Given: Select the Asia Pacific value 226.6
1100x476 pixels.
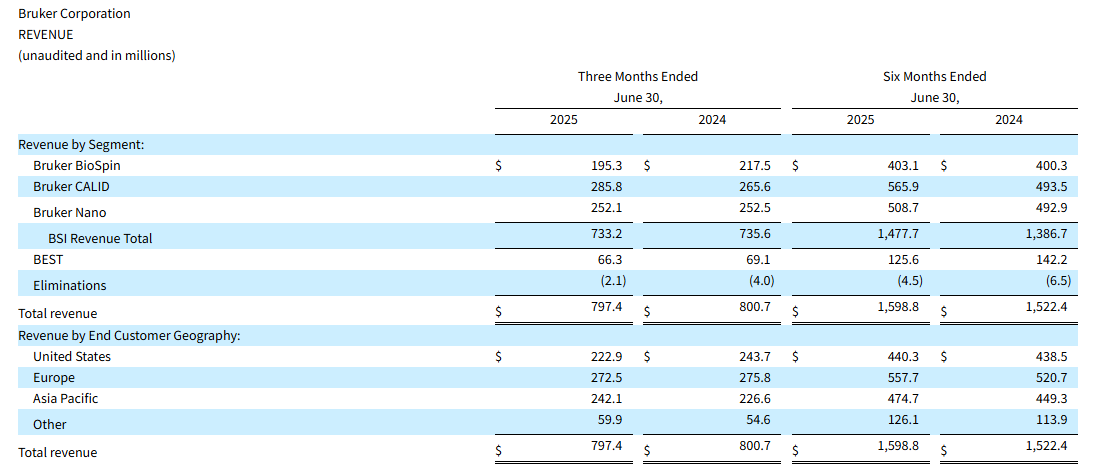Looking at the screenshot, I should coord(756,399).
